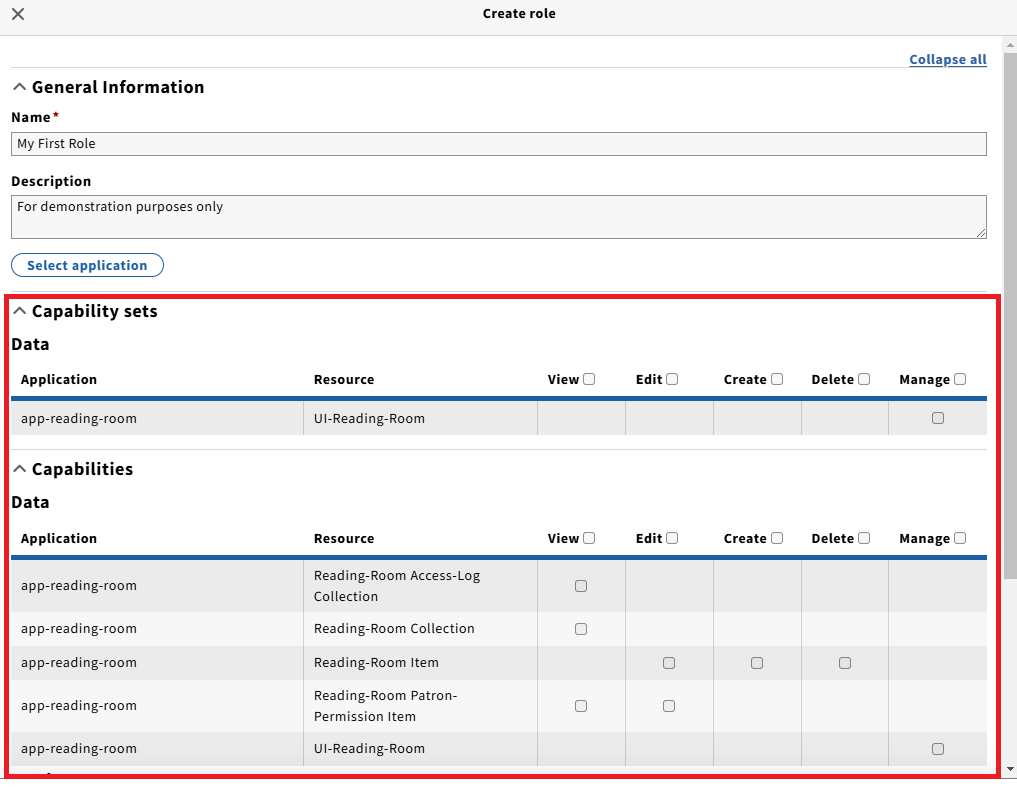Enable Edit for Reading-Room Patron-Permission Item
1017x789 pixels.
click(x=669, y=706)
